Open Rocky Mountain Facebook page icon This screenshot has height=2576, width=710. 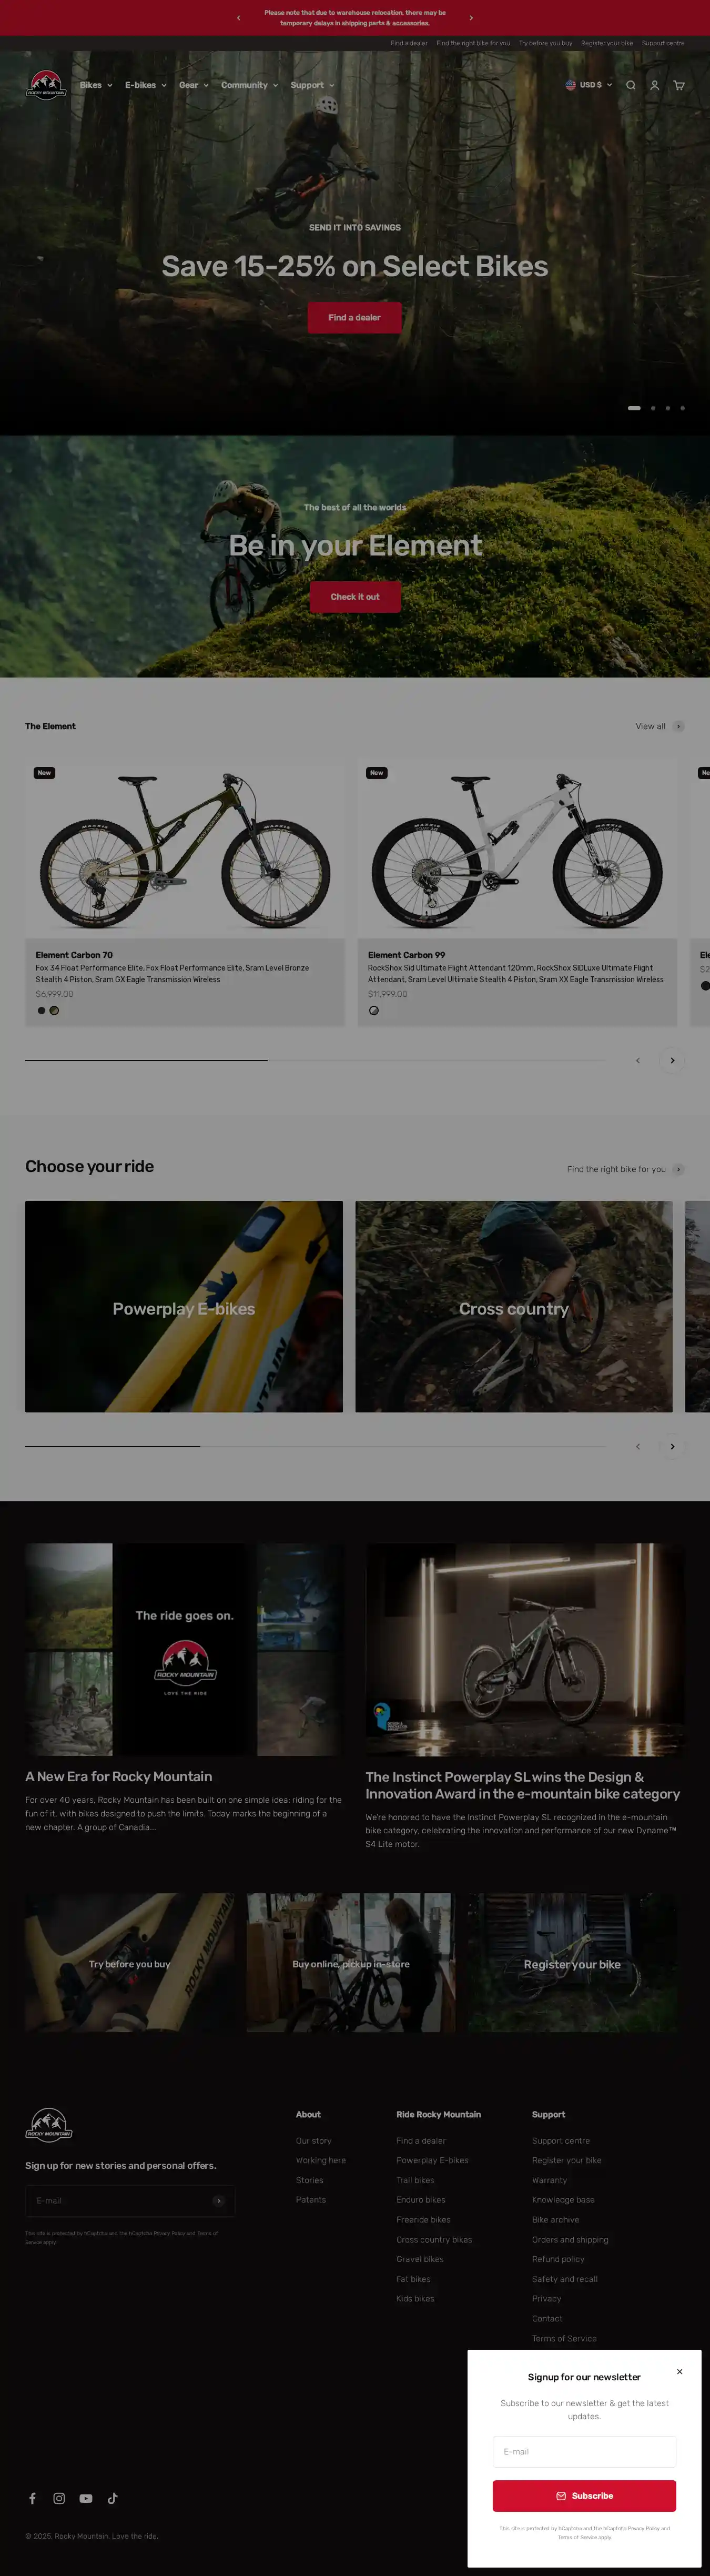coord(32,2497)
